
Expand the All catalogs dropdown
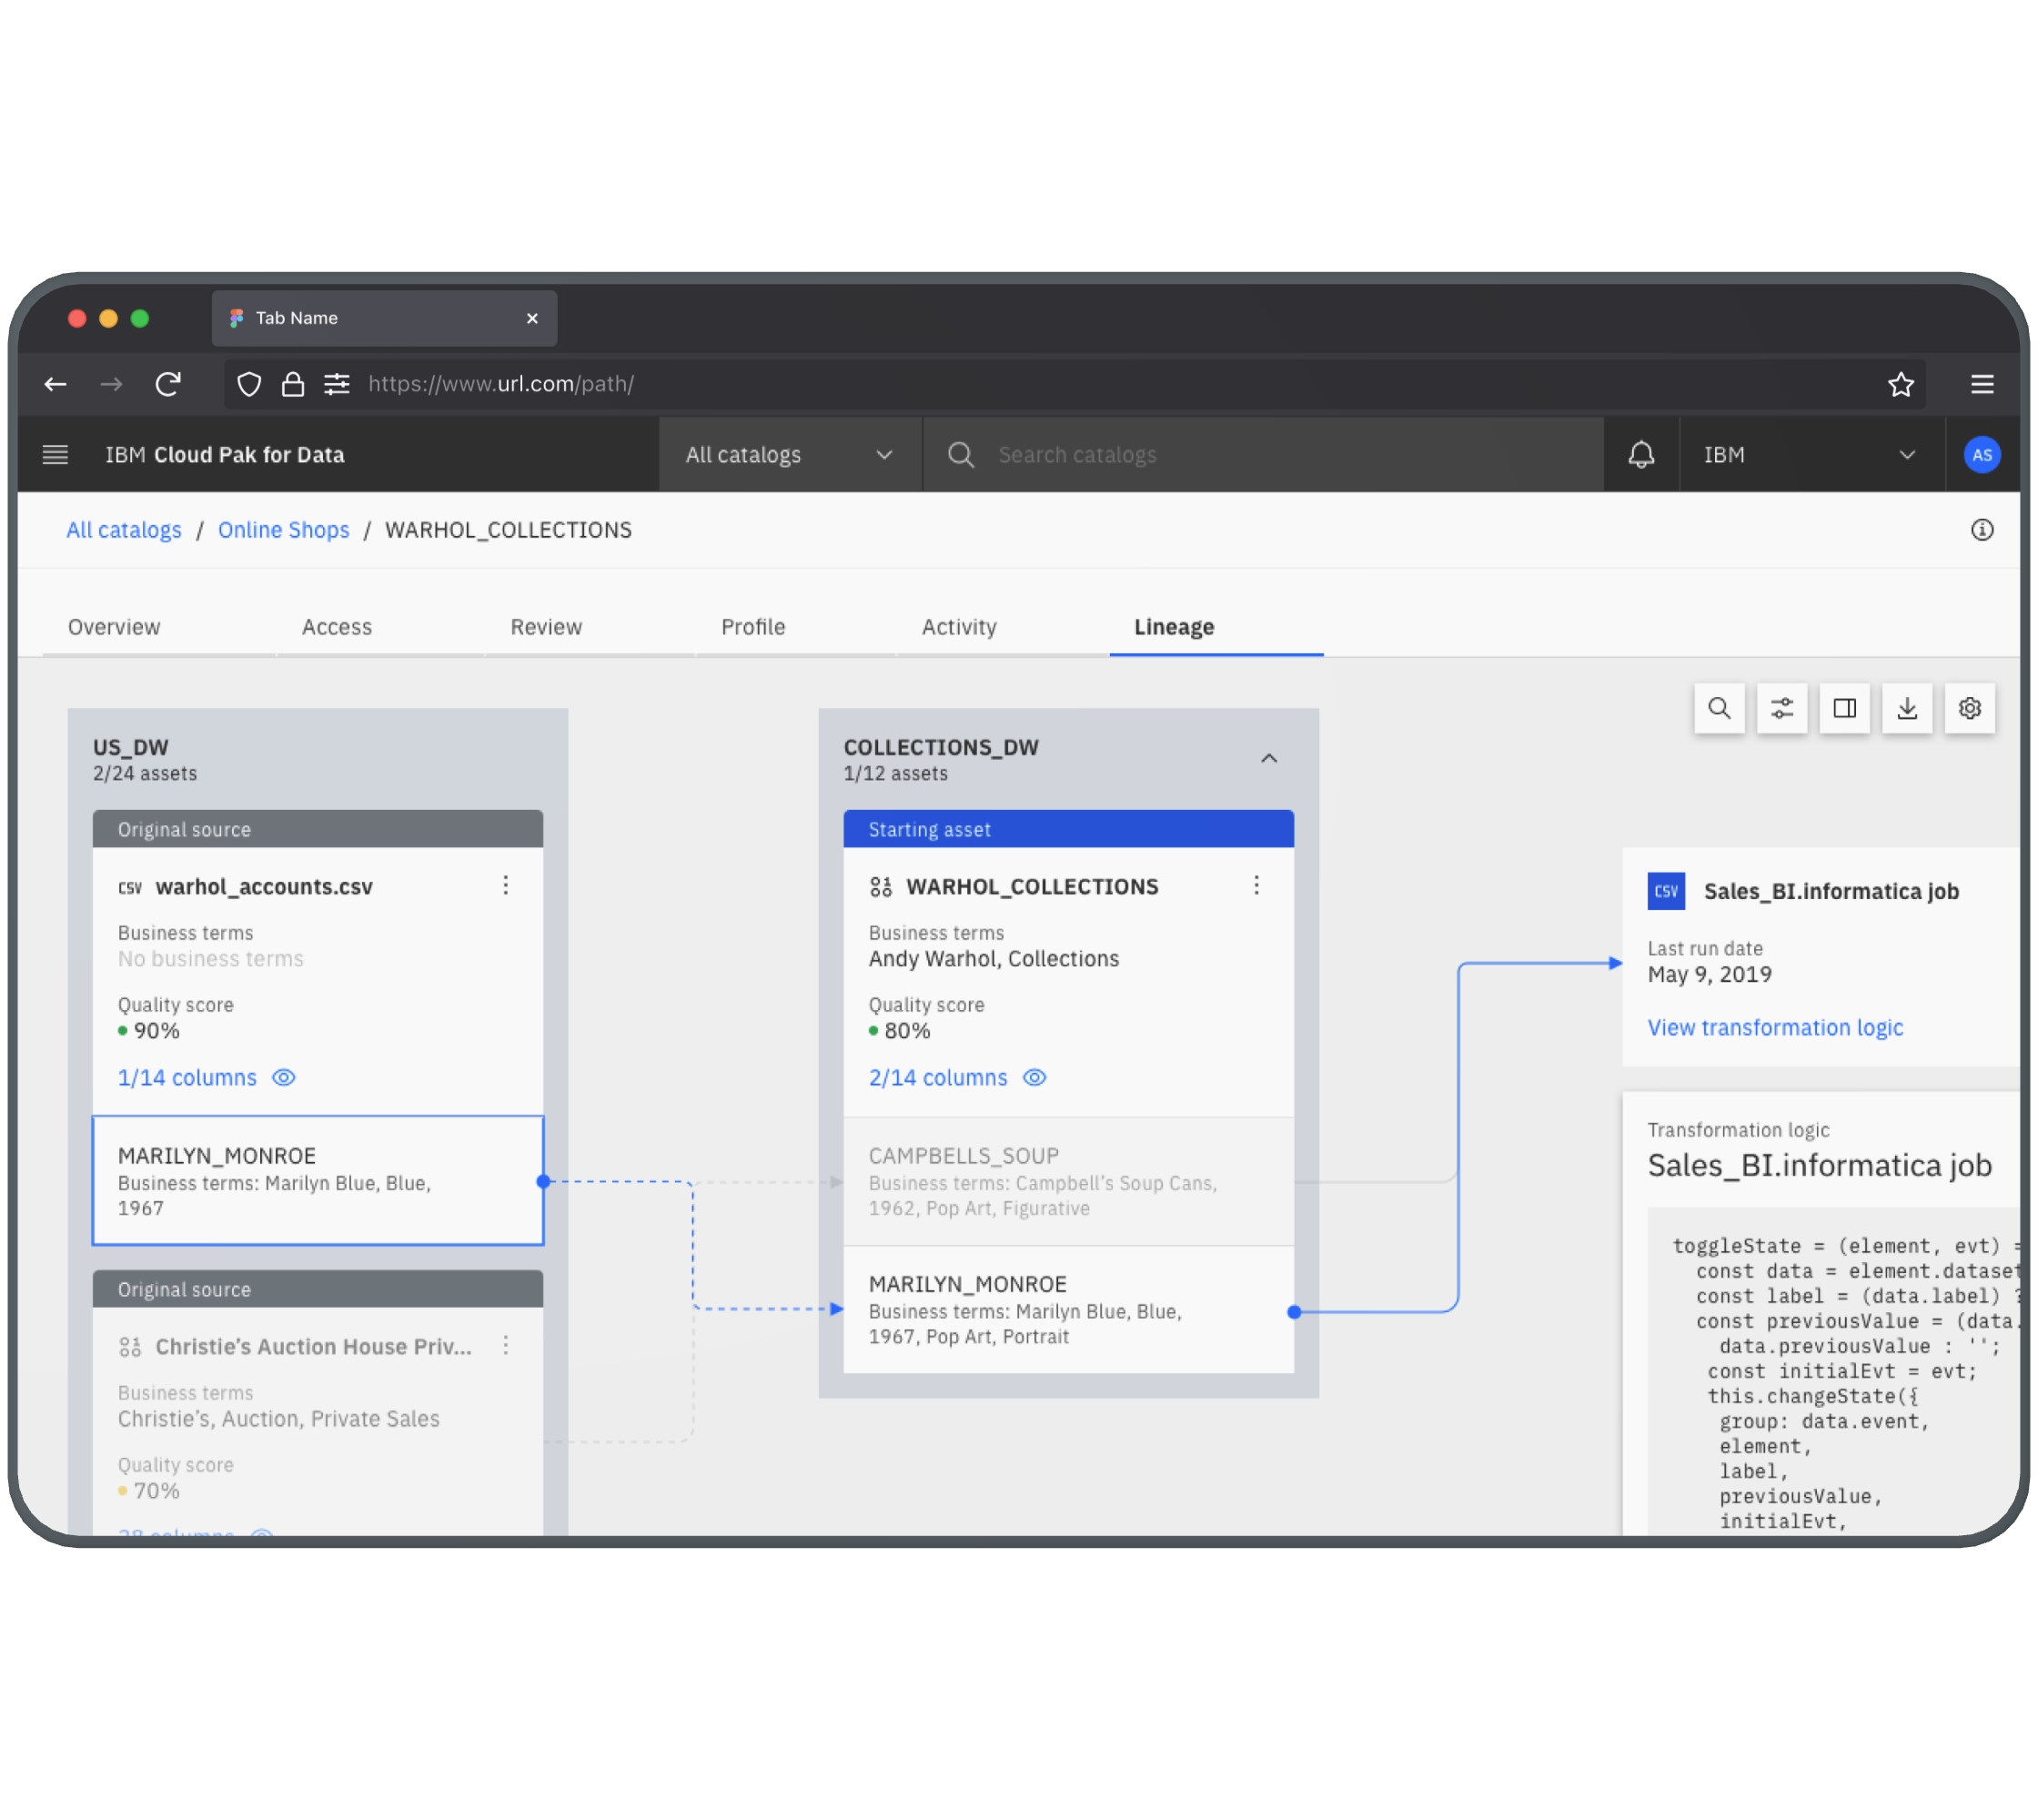pos(789,455)
